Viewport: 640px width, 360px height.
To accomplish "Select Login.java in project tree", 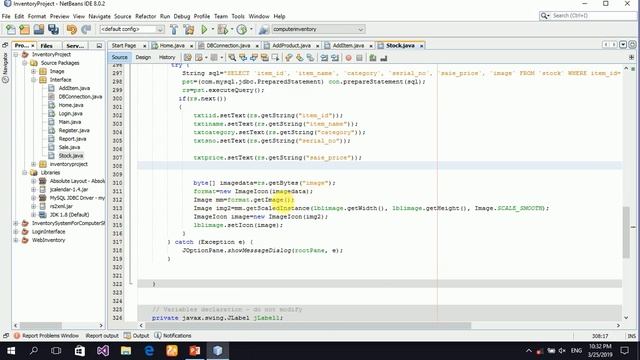I will 70,113.
